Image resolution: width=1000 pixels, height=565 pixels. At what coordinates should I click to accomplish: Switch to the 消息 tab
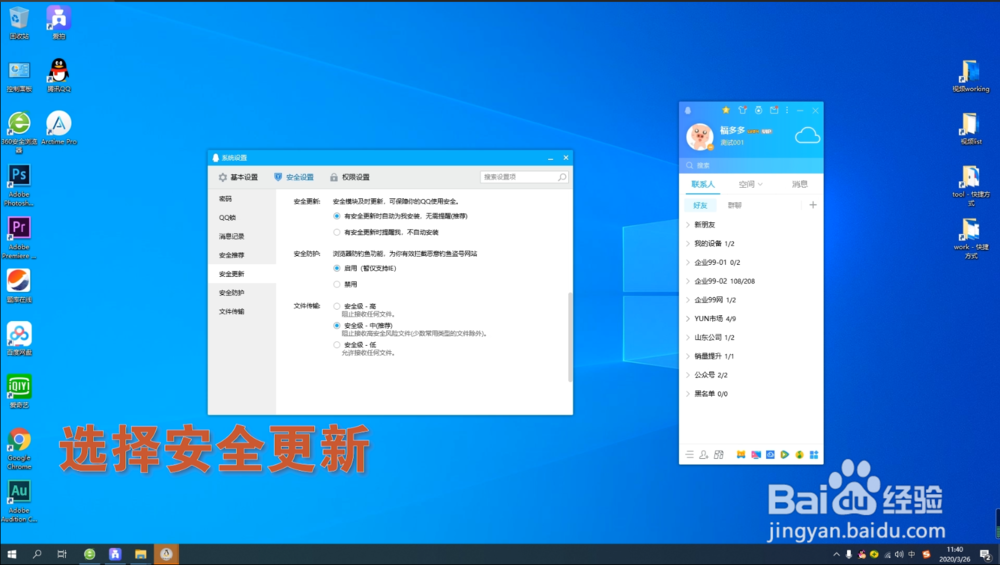[x=800, y=184]
